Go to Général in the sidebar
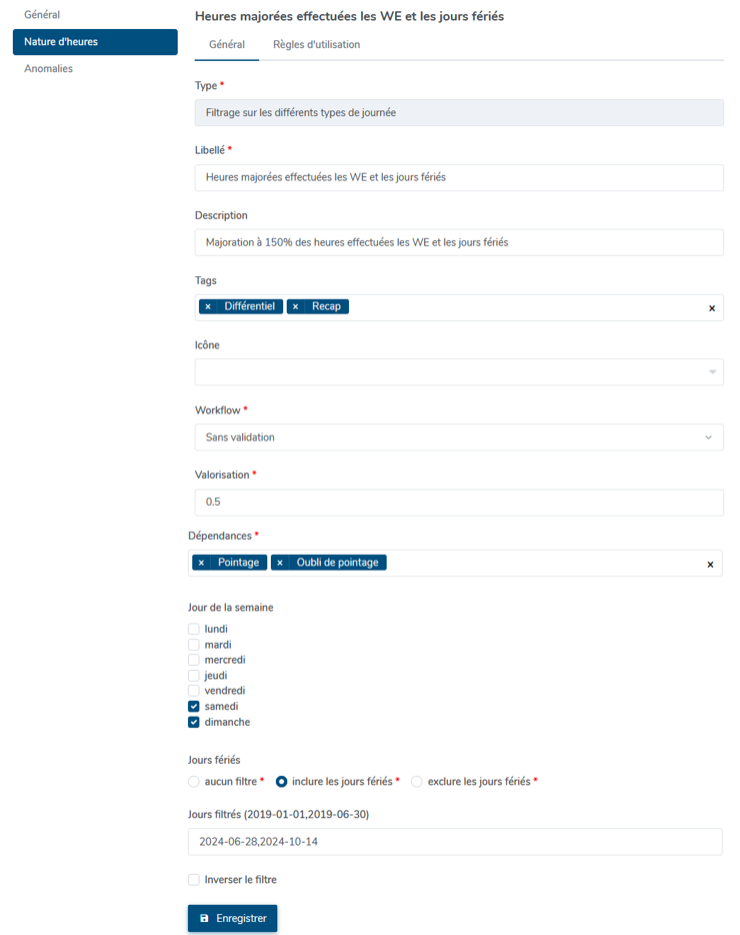Image resolution: width=740 pixels, height=935 pixels. coord(42,14)
